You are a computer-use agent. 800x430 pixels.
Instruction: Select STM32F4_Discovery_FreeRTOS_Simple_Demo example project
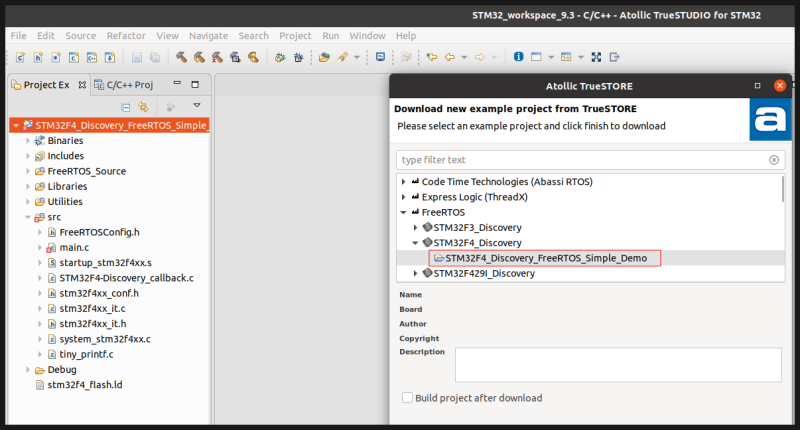coord(546,258)
